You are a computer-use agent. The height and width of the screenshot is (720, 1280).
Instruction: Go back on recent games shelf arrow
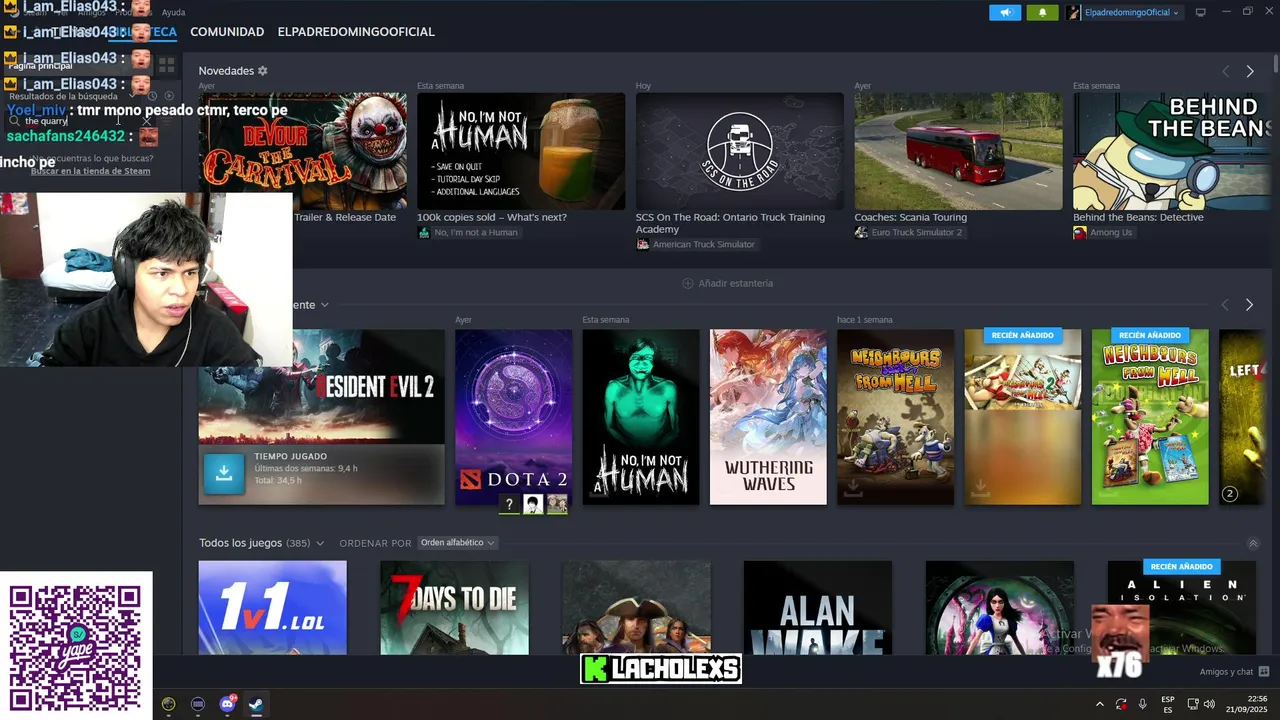click(x=1225, y=304)
